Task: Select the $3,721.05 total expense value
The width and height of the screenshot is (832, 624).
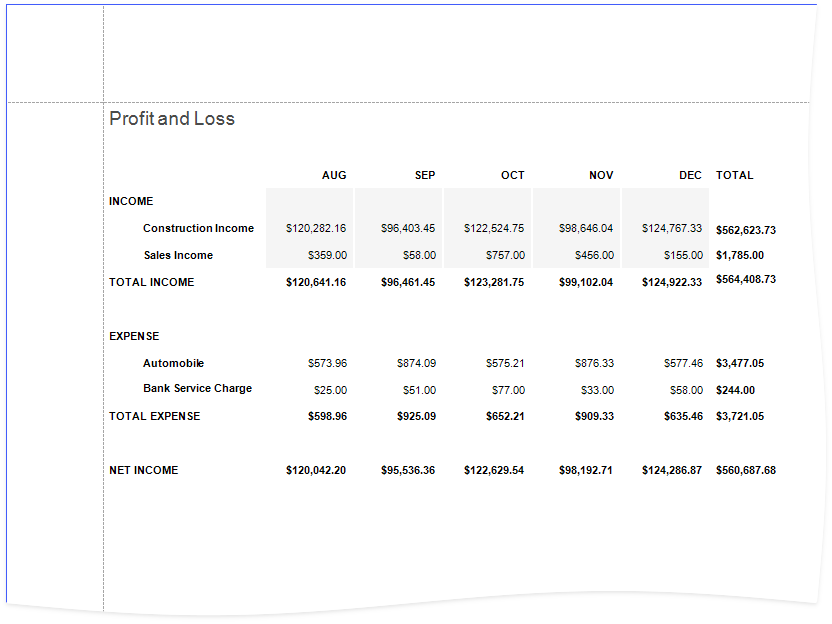Action: 740,416
